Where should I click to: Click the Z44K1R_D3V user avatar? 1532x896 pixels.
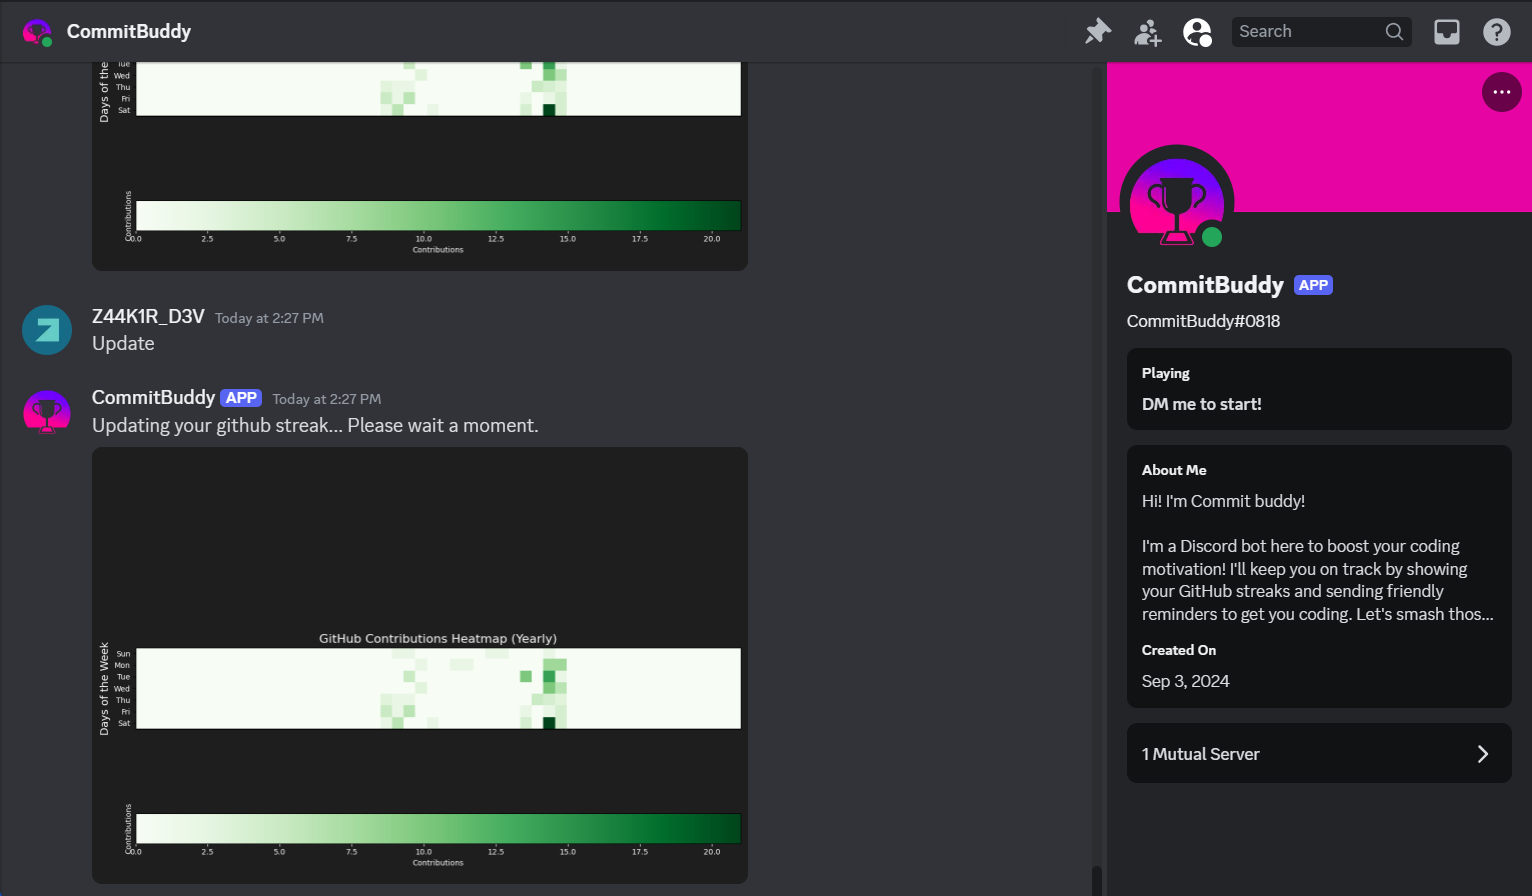pos(47,330)
